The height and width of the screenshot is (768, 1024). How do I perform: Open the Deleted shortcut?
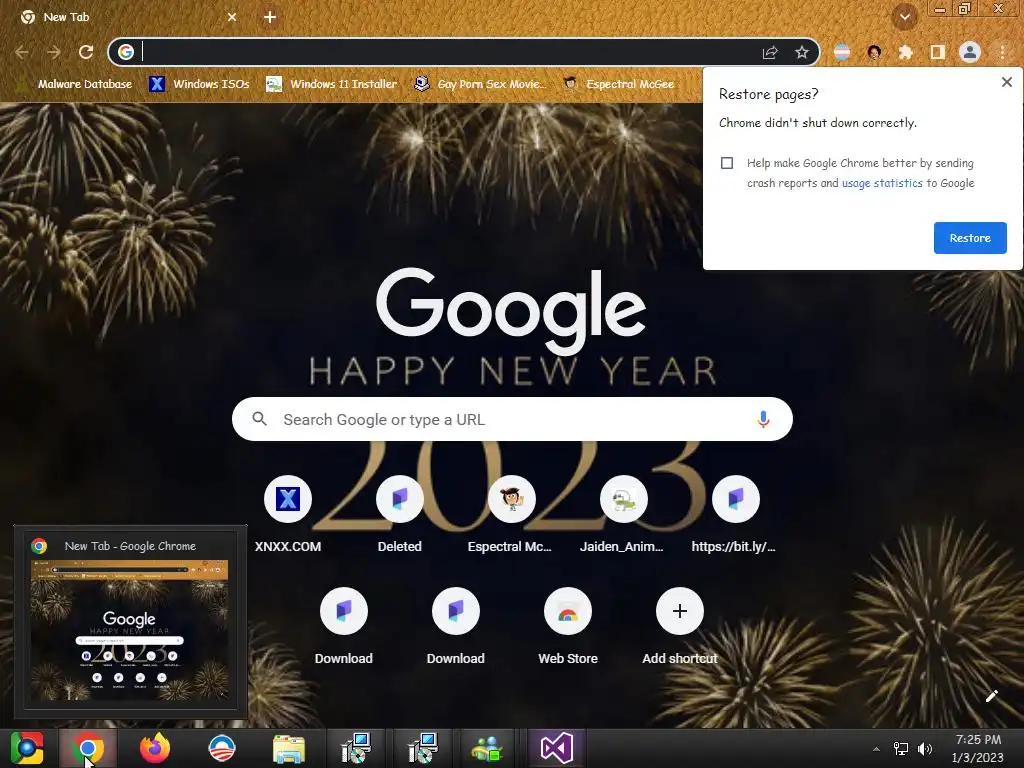400,514
